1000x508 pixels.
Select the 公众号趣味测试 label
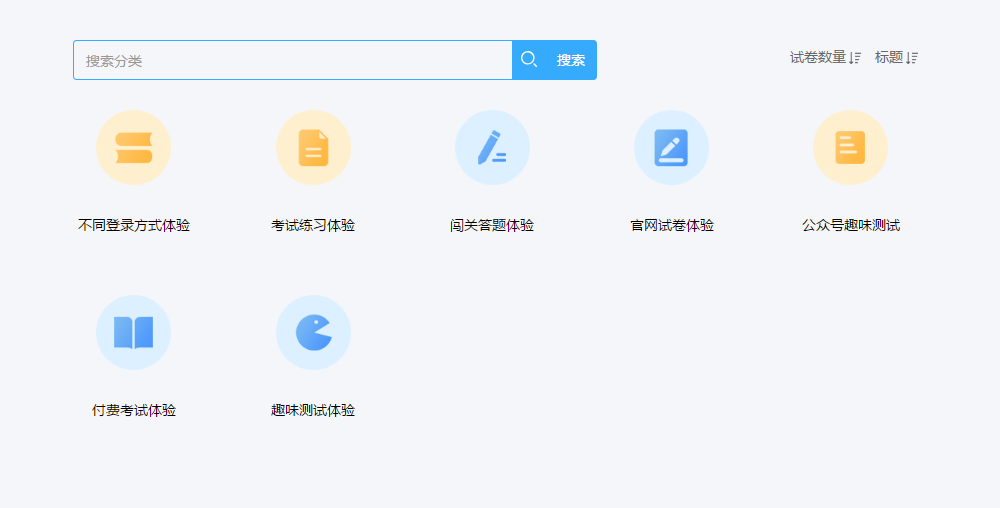click(851, 226)
